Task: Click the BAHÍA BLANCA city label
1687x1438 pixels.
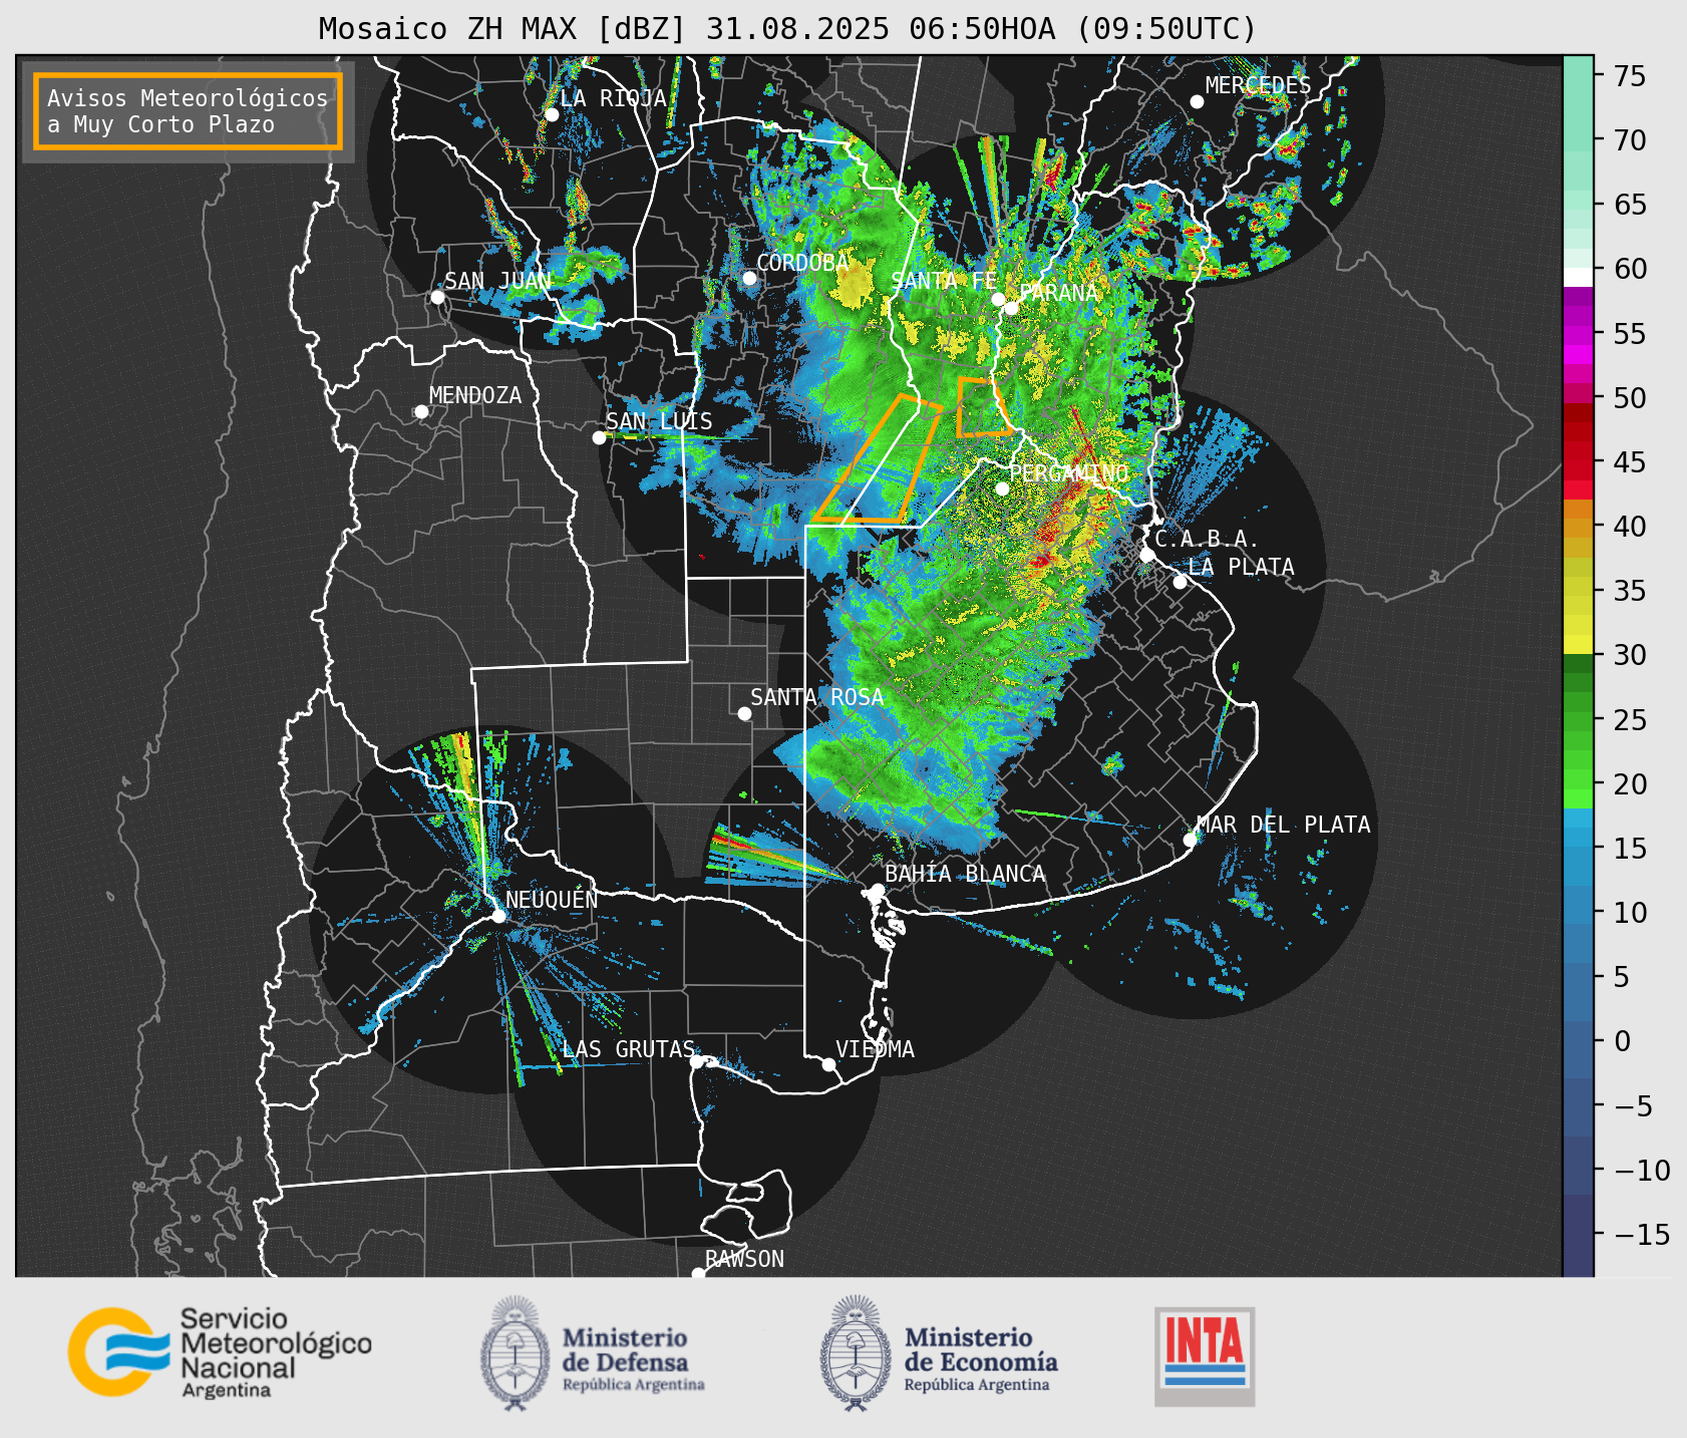Action: click(965, 874)
